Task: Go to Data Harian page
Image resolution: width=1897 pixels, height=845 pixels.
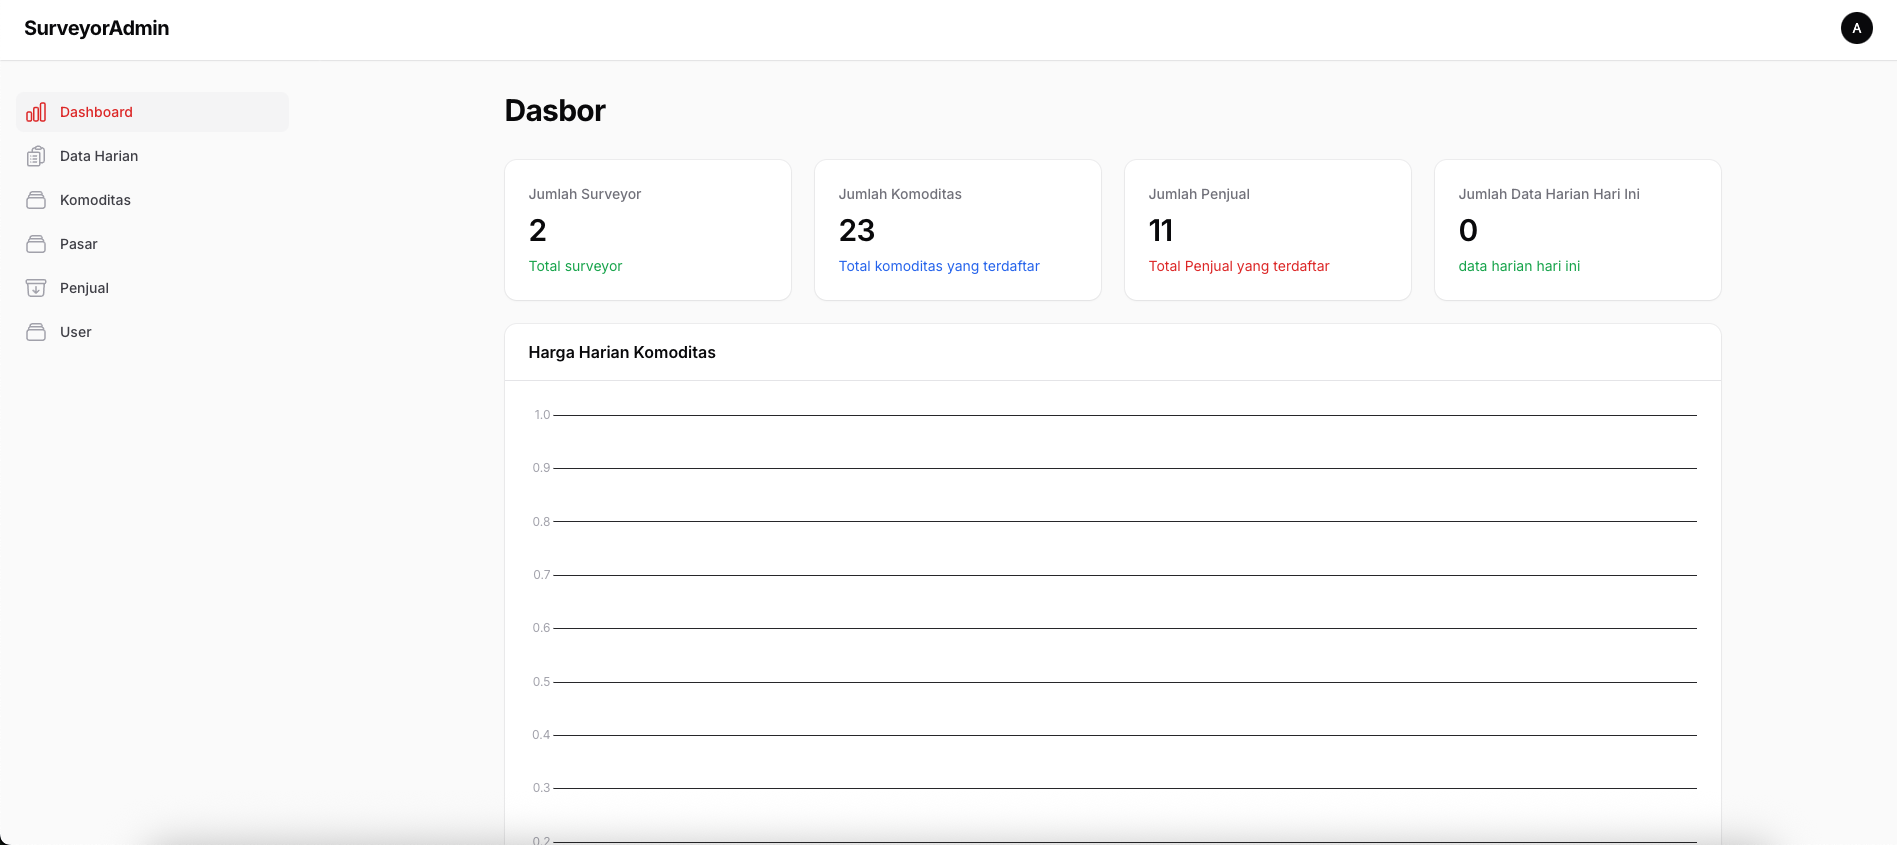Action: 99,156
